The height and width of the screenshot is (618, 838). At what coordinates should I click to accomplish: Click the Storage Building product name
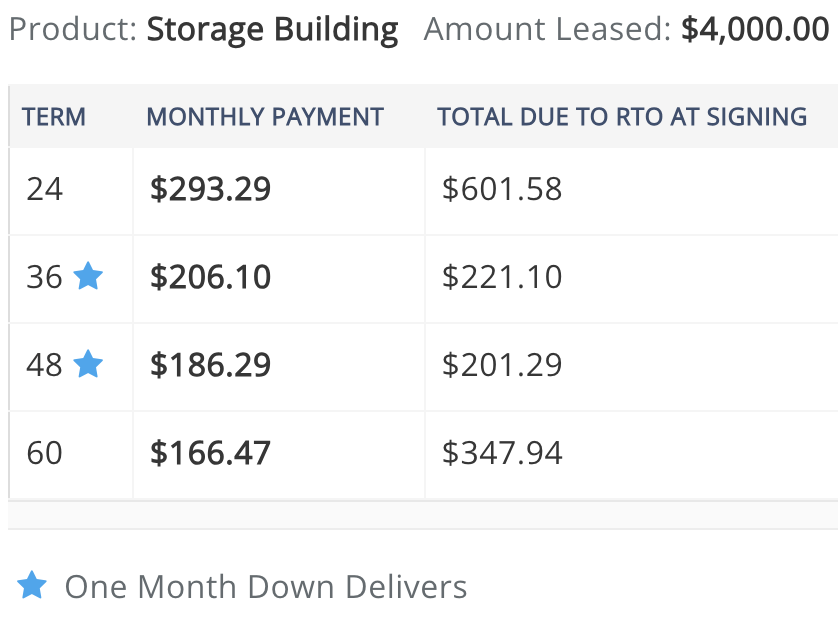coord(273,30)
